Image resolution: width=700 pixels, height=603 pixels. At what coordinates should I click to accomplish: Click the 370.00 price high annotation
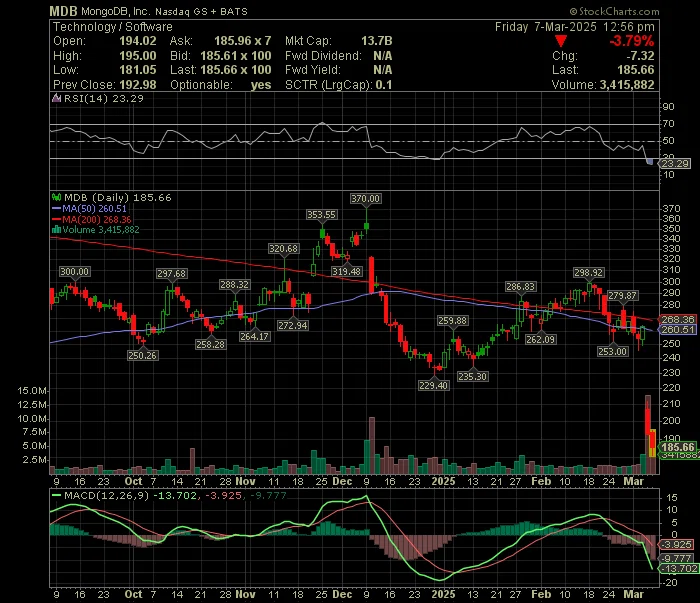tap(365, 199)
